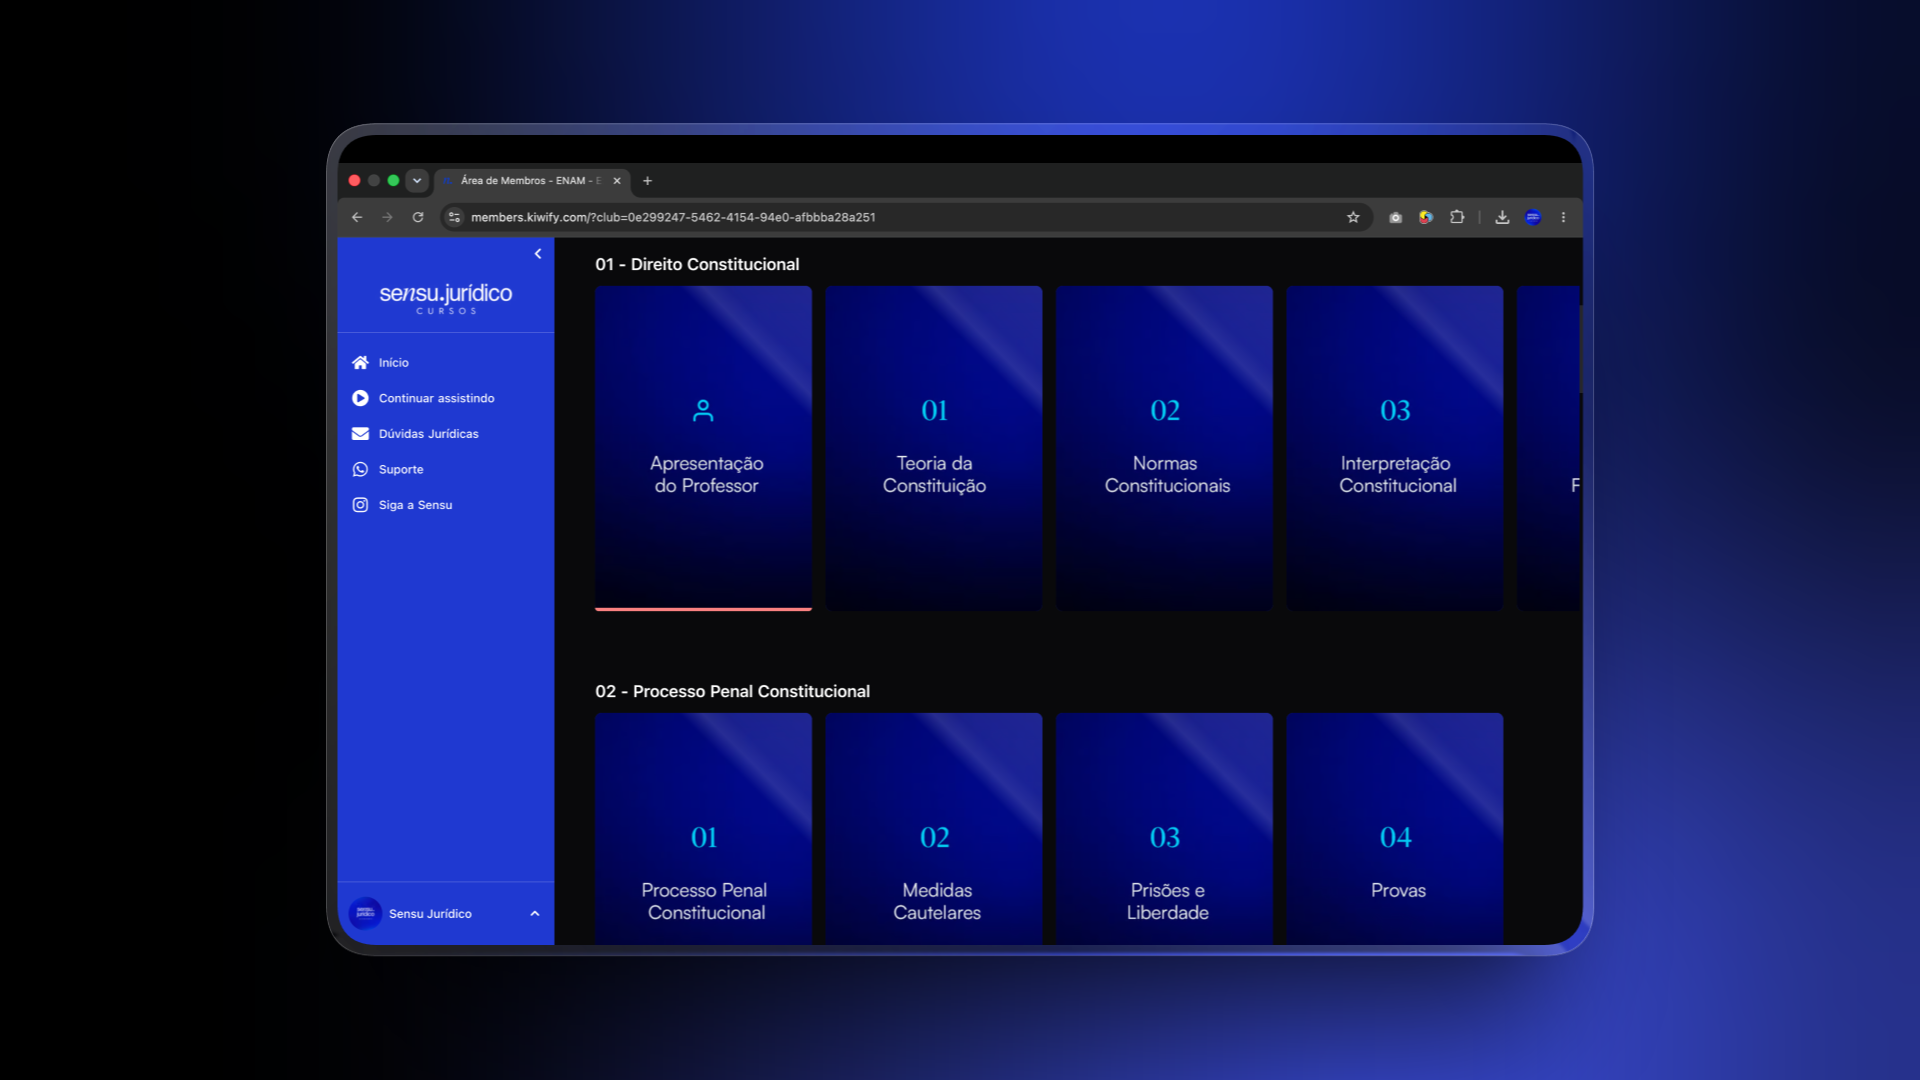Expand the Sensu Jurídico account menu

[535, 914]
